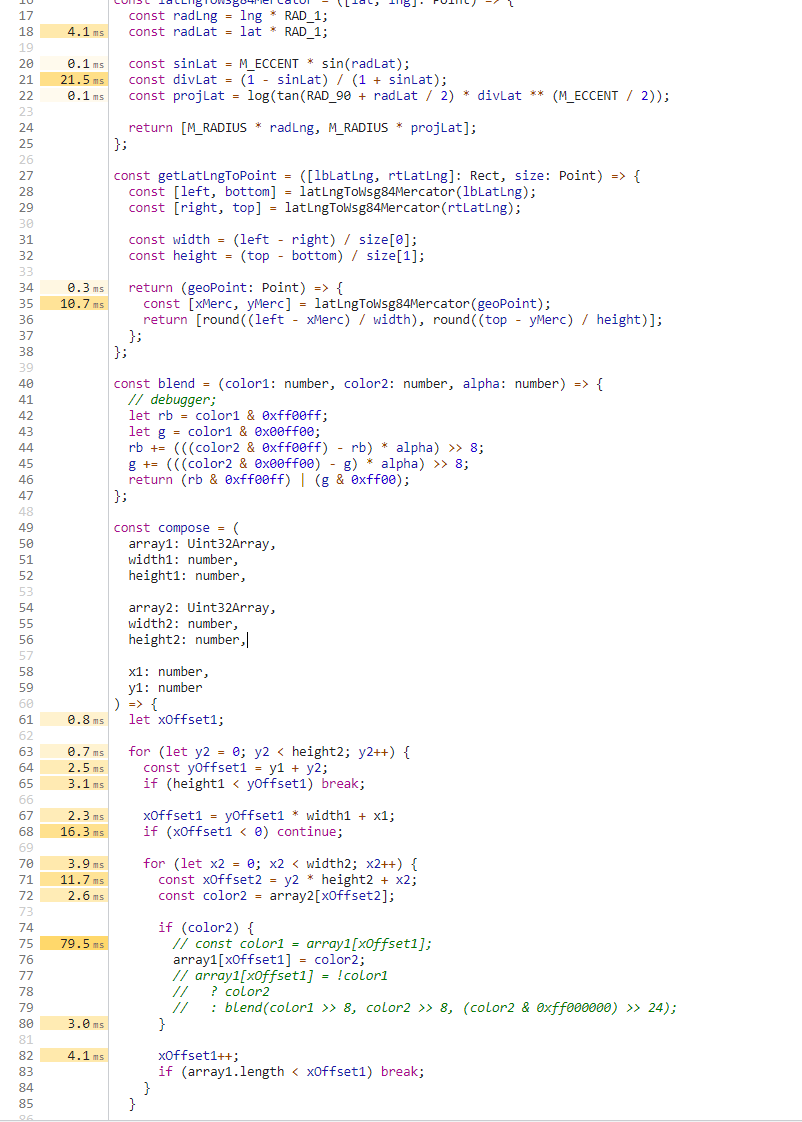This screenshot has height=1122, width=802.
Task: Click 'array2: Uint32Array' parameter
Action: coord(199,608)
